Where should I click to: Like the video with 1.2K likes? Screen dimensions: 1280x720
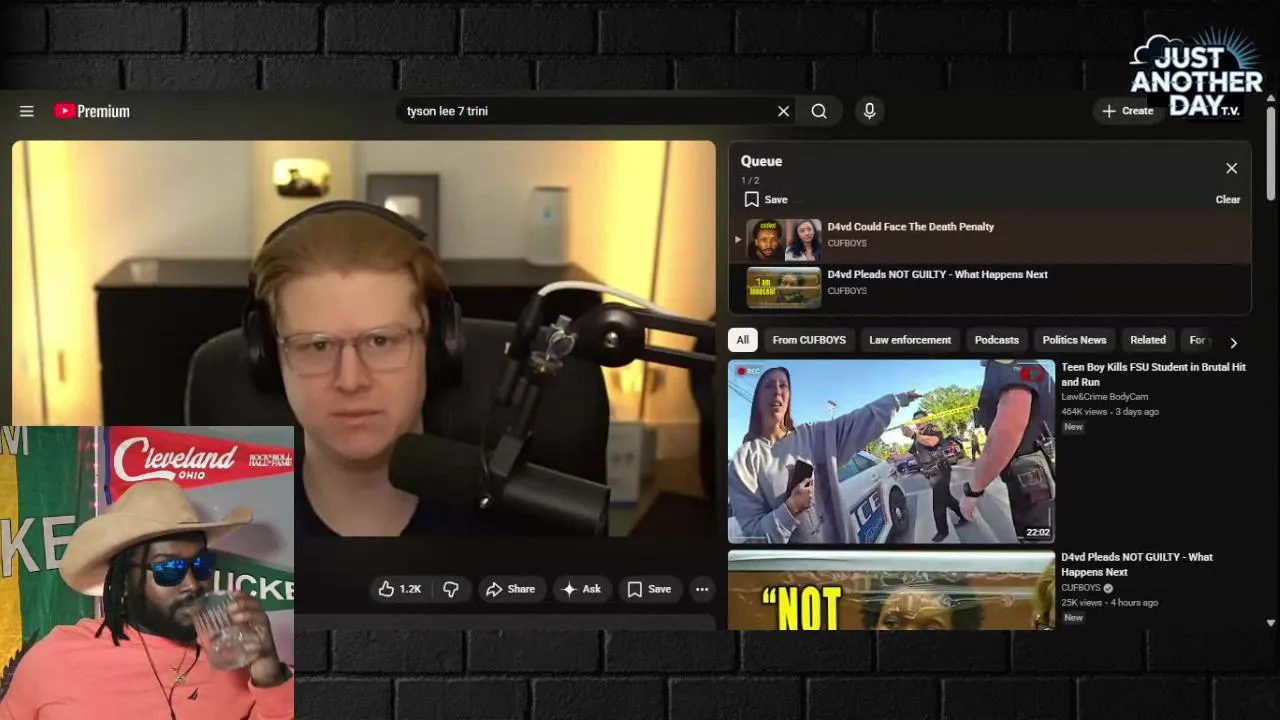(399, 589)
